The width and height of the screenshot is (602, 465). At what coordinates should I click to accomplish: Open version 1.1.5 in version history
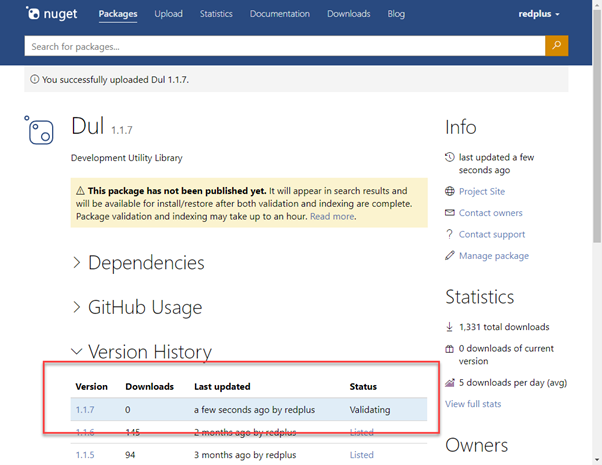(x=85, y=455)
